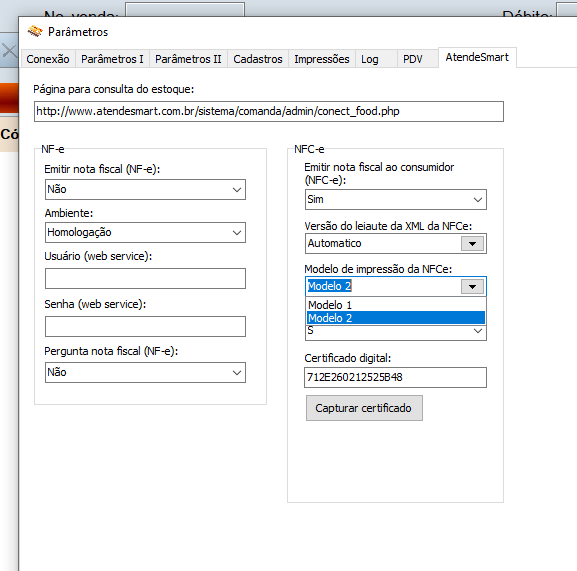Screen dimensions: 577x571
Task: Collapse the Modelo de impressão dropdown arrow
Action: pos(472,287)
